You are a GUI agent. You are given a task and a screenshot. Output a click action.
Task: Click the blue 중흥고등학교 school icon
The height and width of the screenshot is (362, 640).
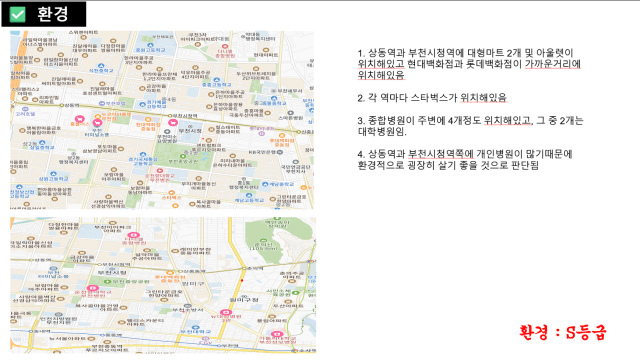click(x=217, y=80)
